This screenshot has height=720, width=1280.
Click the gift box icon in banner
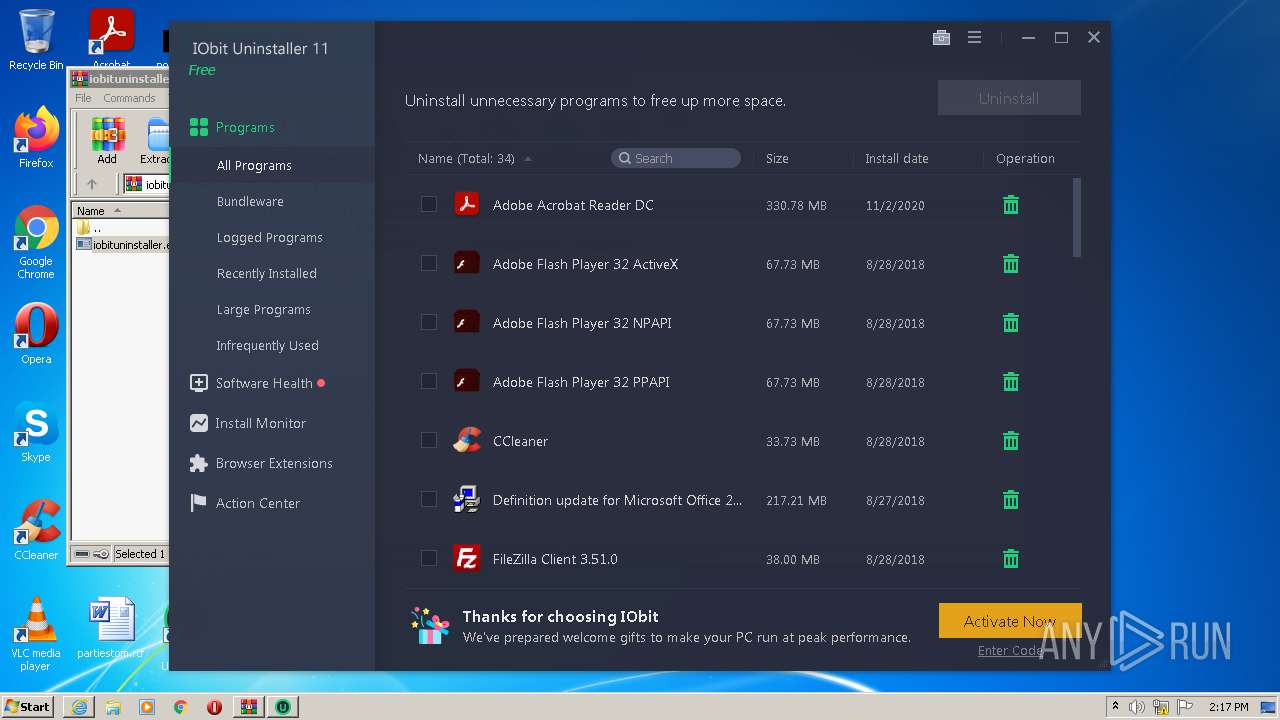point(431,626)
